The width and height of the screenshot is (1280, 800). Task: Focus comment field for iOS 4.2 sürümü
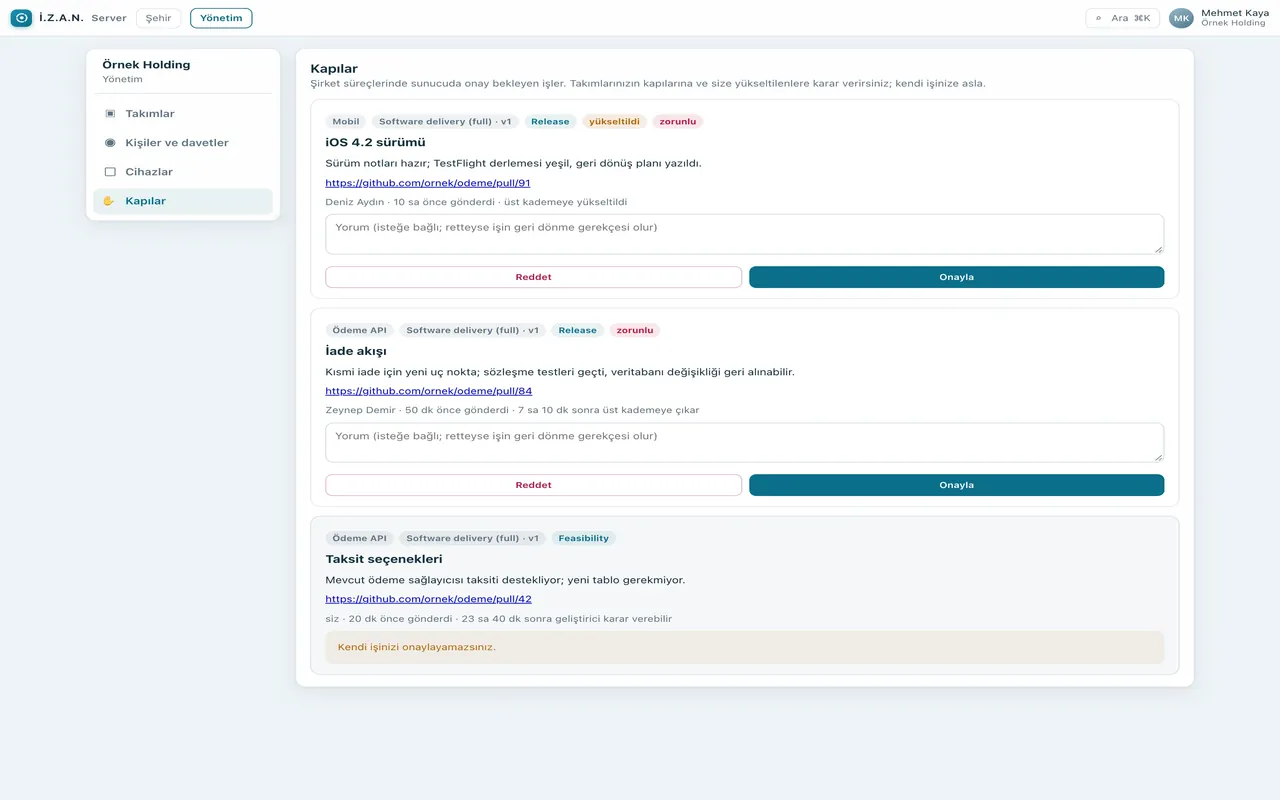click(x=745, y=234)
